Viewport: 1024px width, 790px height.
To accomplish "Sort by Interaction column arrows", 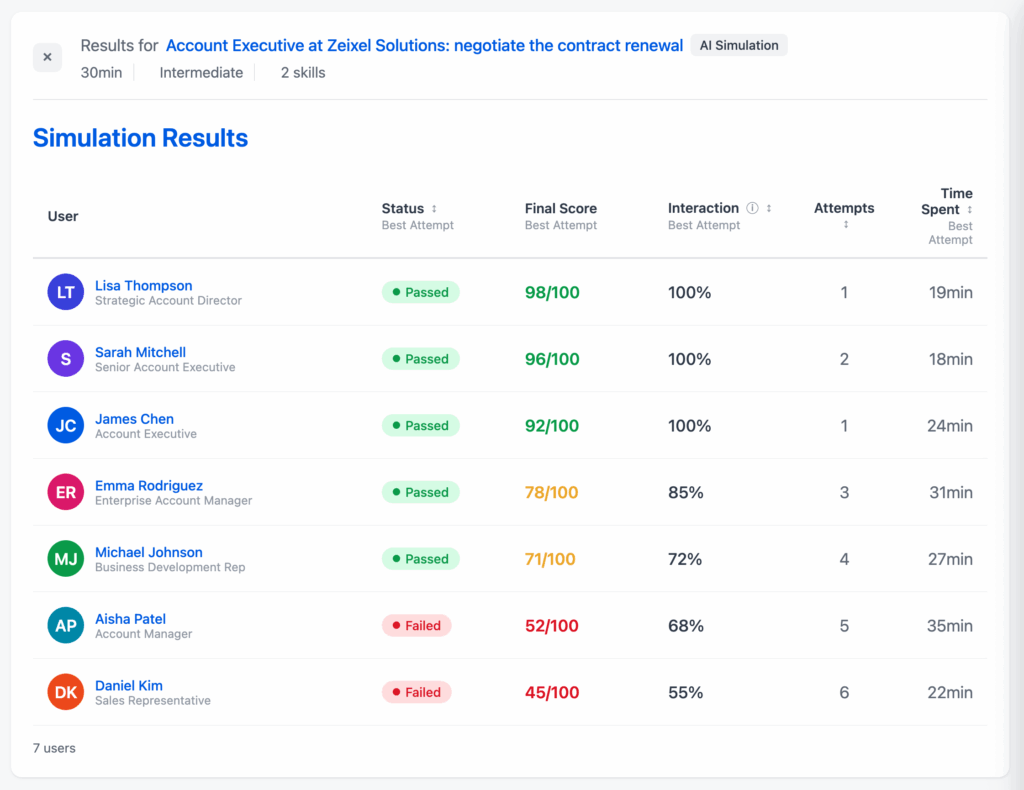I will (x=769, y=209).
